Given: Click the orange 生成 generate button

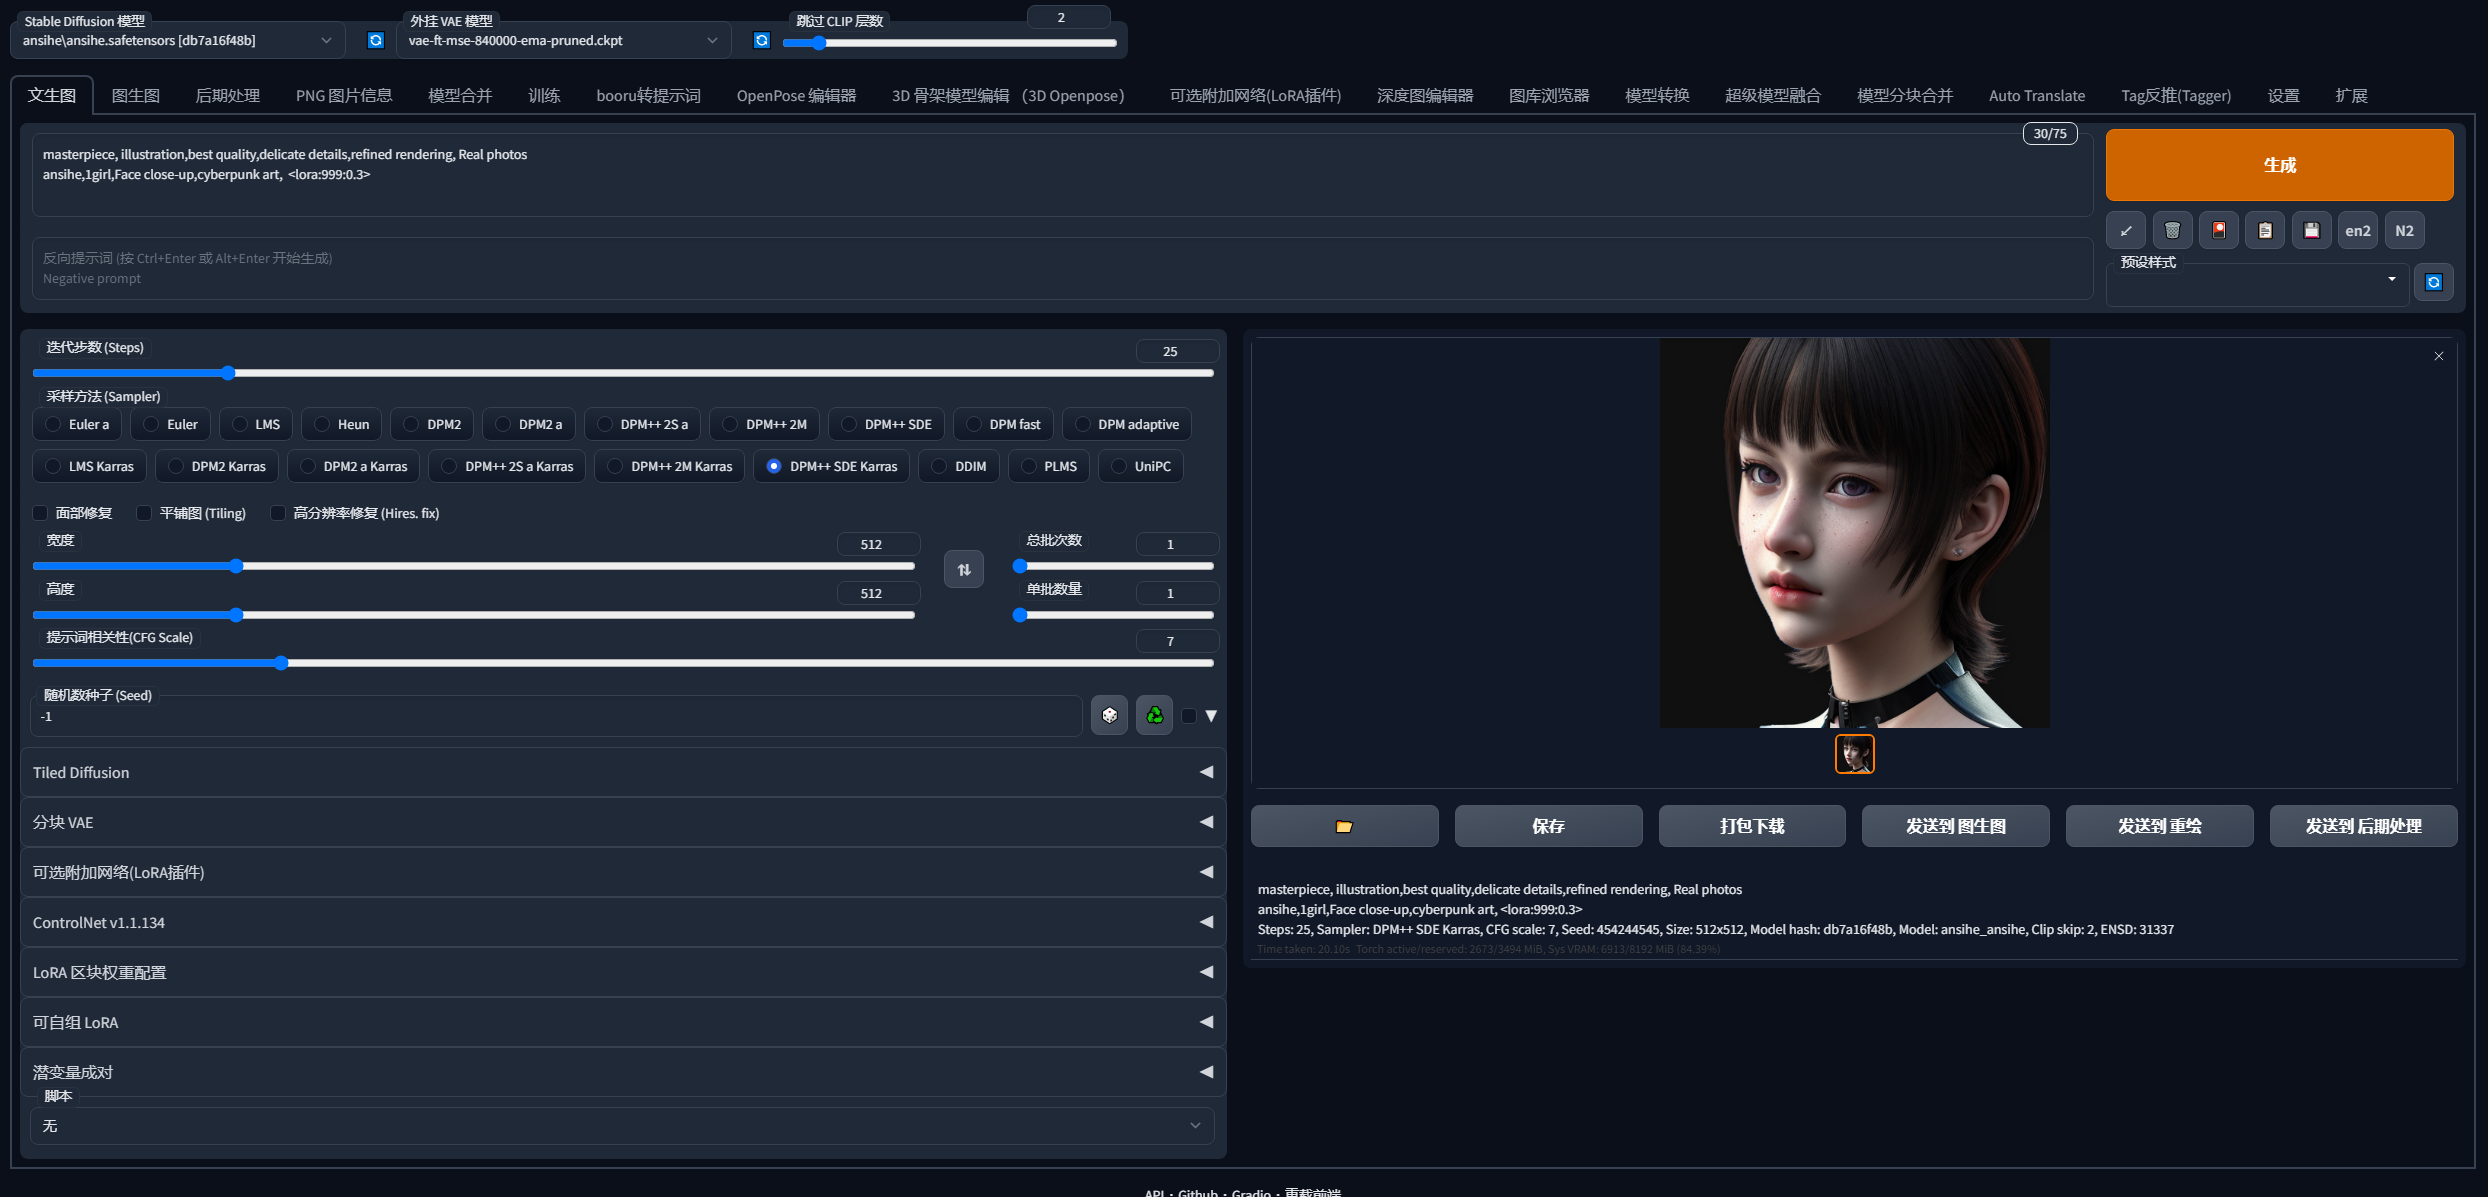Looking at the screenshot, I should (x=2279, y=165).
